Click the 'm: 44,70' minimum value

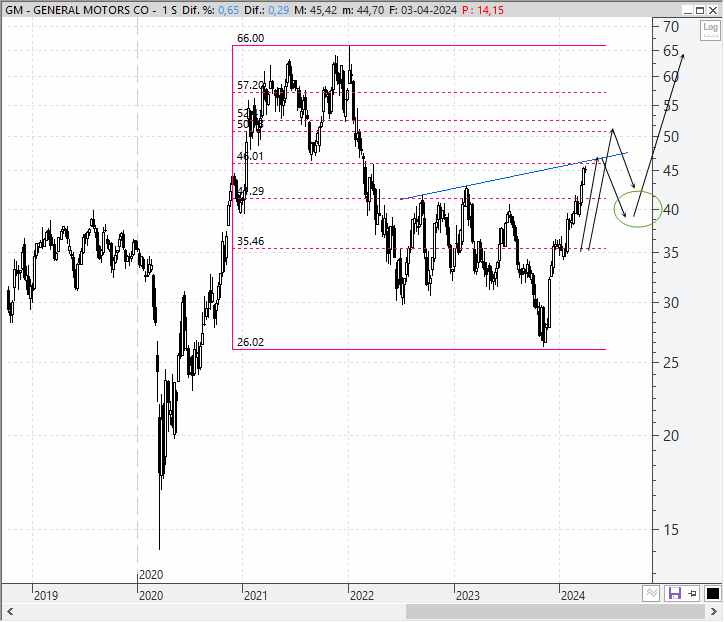tap(363, 10)
